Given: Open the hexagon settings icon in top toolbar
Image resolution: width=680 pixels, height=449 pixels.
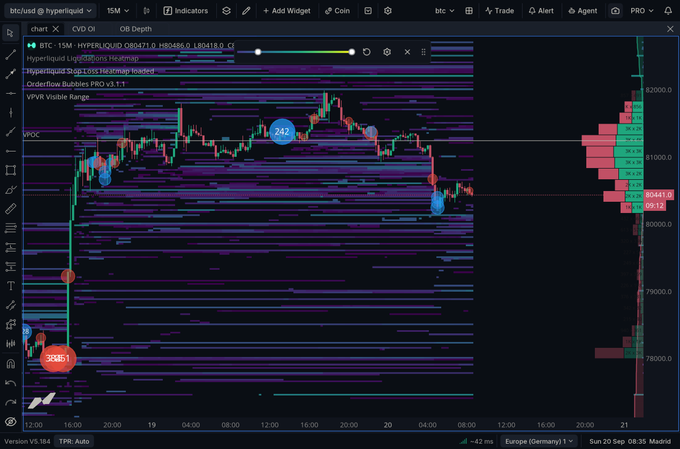Looking at the screenshot, I should [x=388, y=11].
